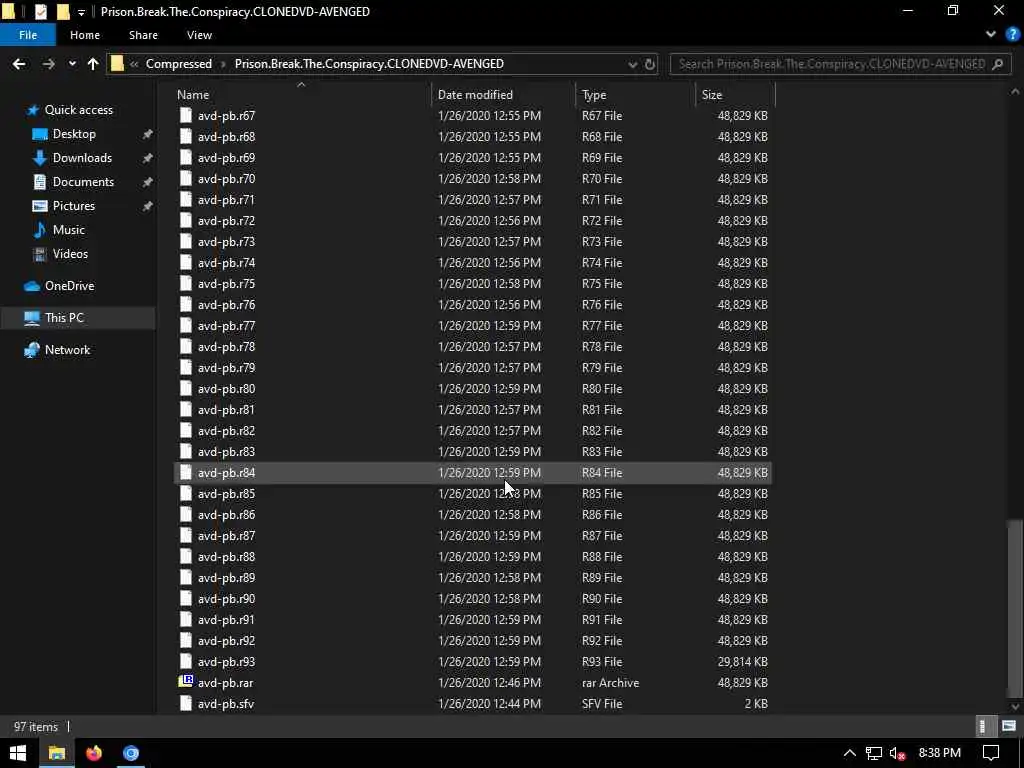This screenshot has width=1024, height=768.
Task: Click the scroll up arrow of file list
Action: point(1015,92)
